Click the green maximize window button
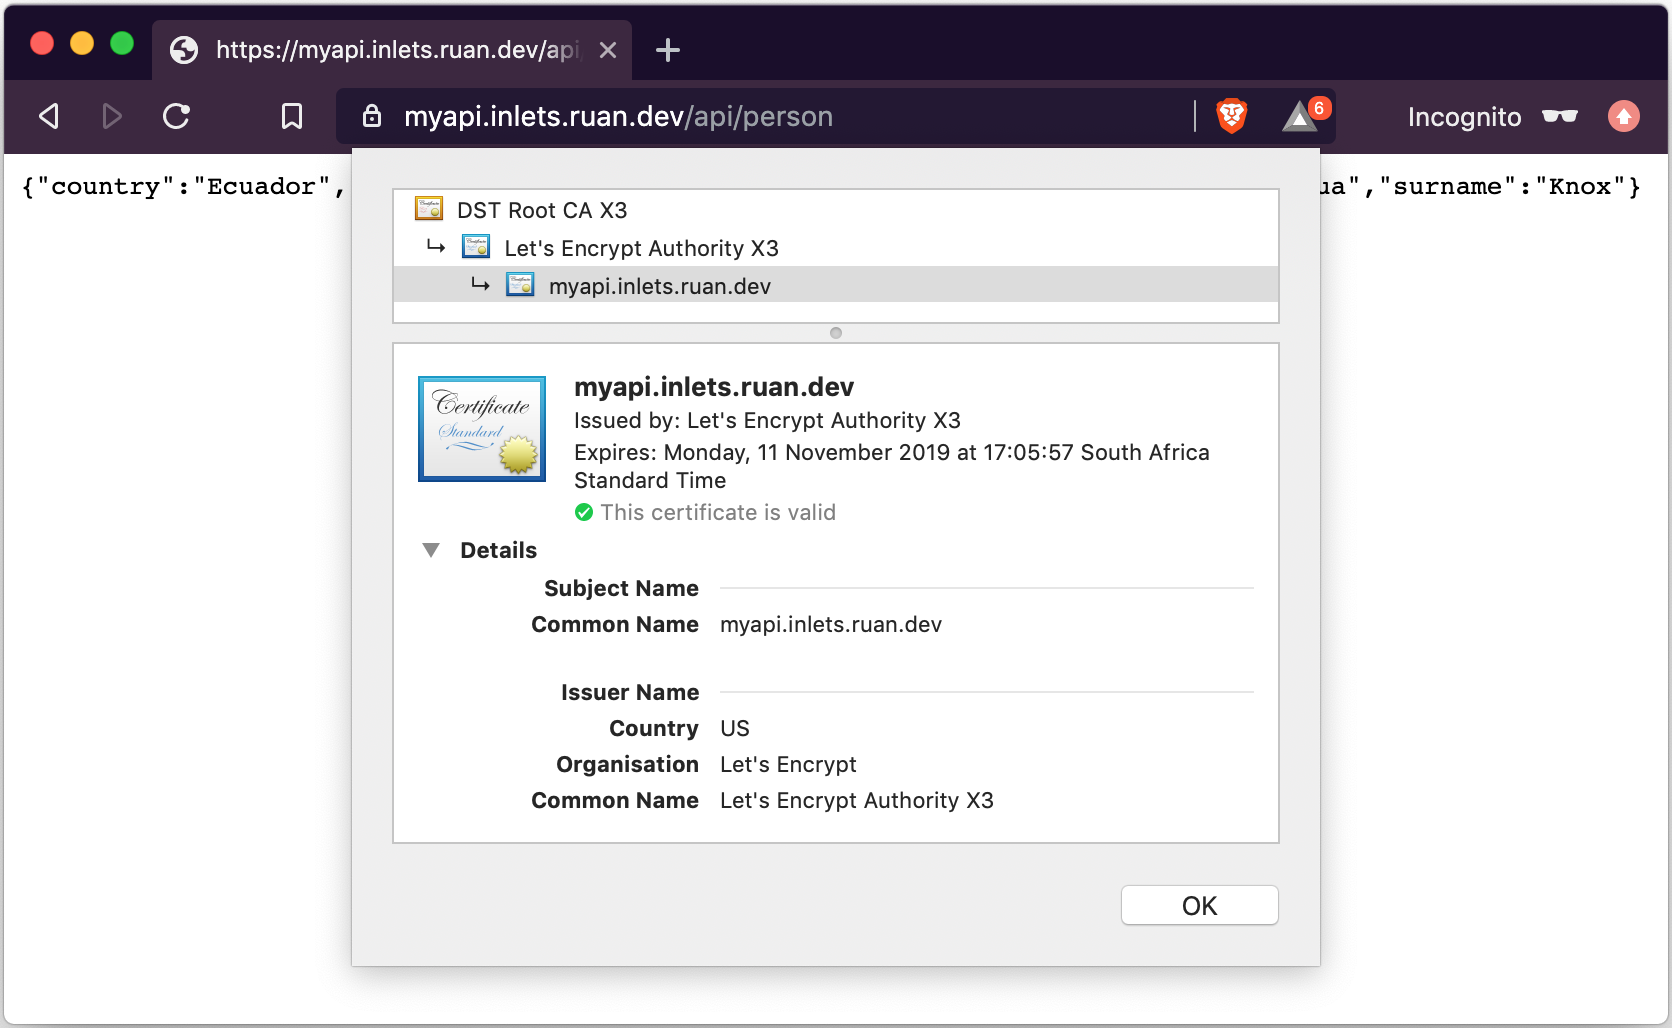This screenshot has width=1672, height=1028. pos(122,43)
